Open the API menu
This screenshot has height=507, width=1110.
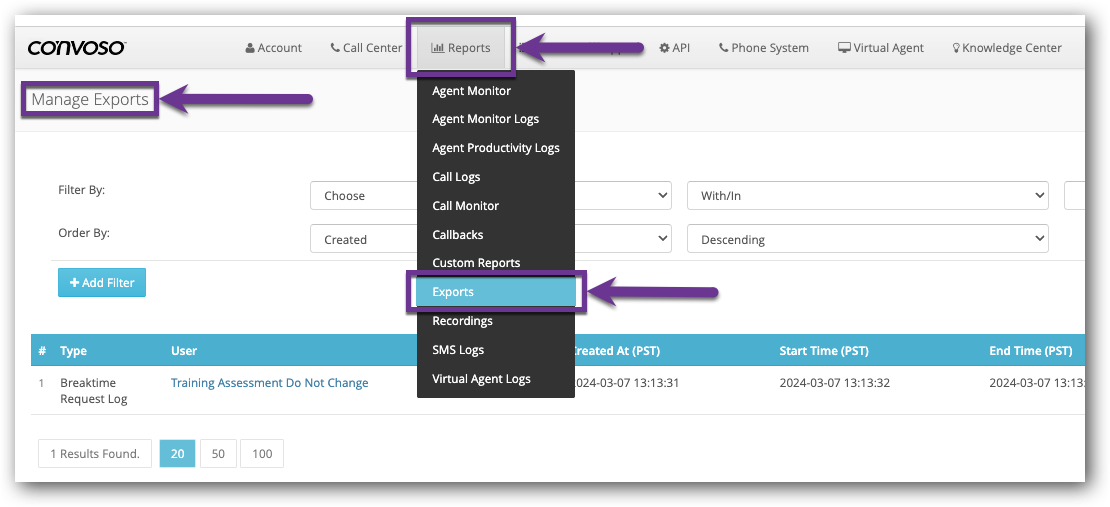[x=674, y=48]
